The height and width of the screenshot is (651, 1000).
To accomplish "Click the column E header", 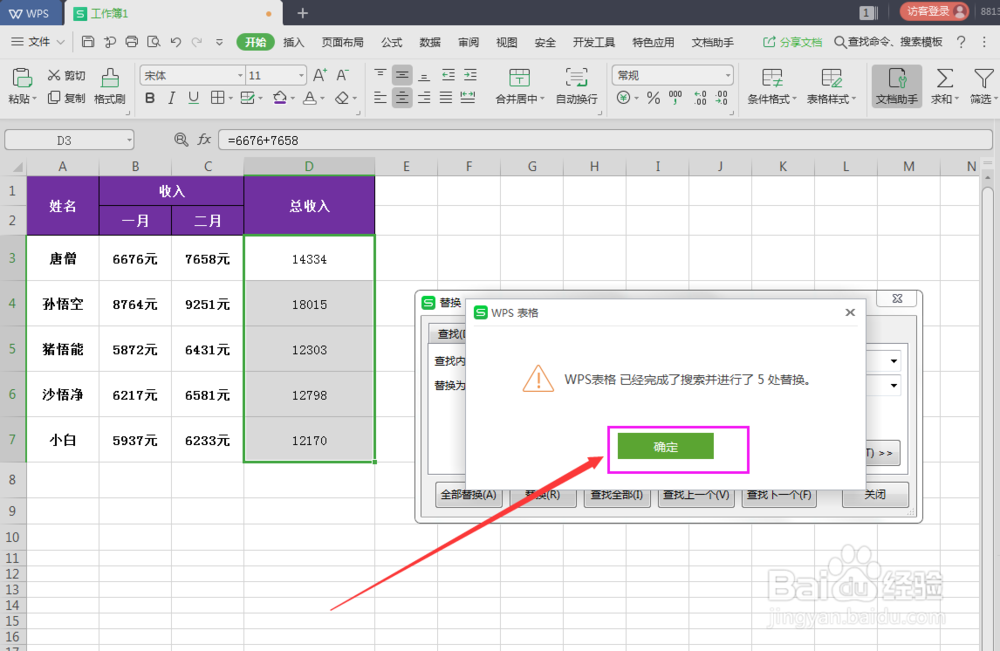I will (x=406, y=166).
